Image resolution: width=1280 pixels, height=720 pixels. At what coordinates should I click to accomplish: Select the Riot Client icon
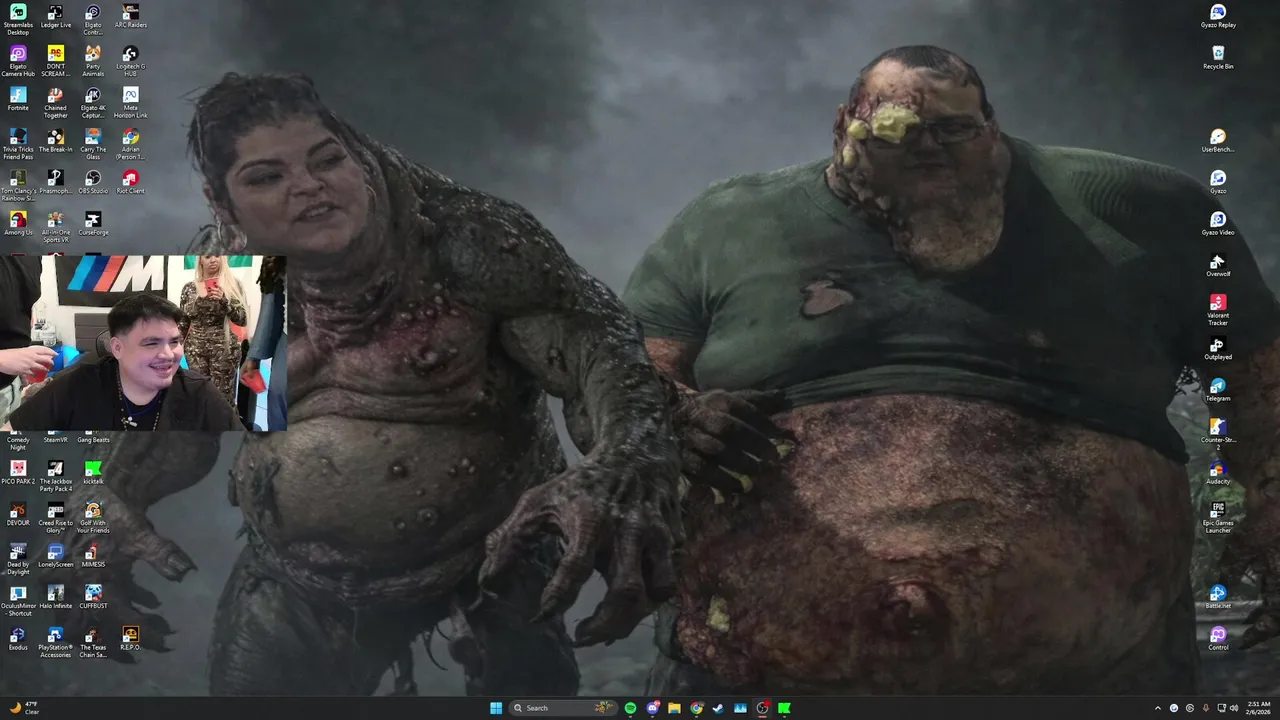(x=130, y=182)
